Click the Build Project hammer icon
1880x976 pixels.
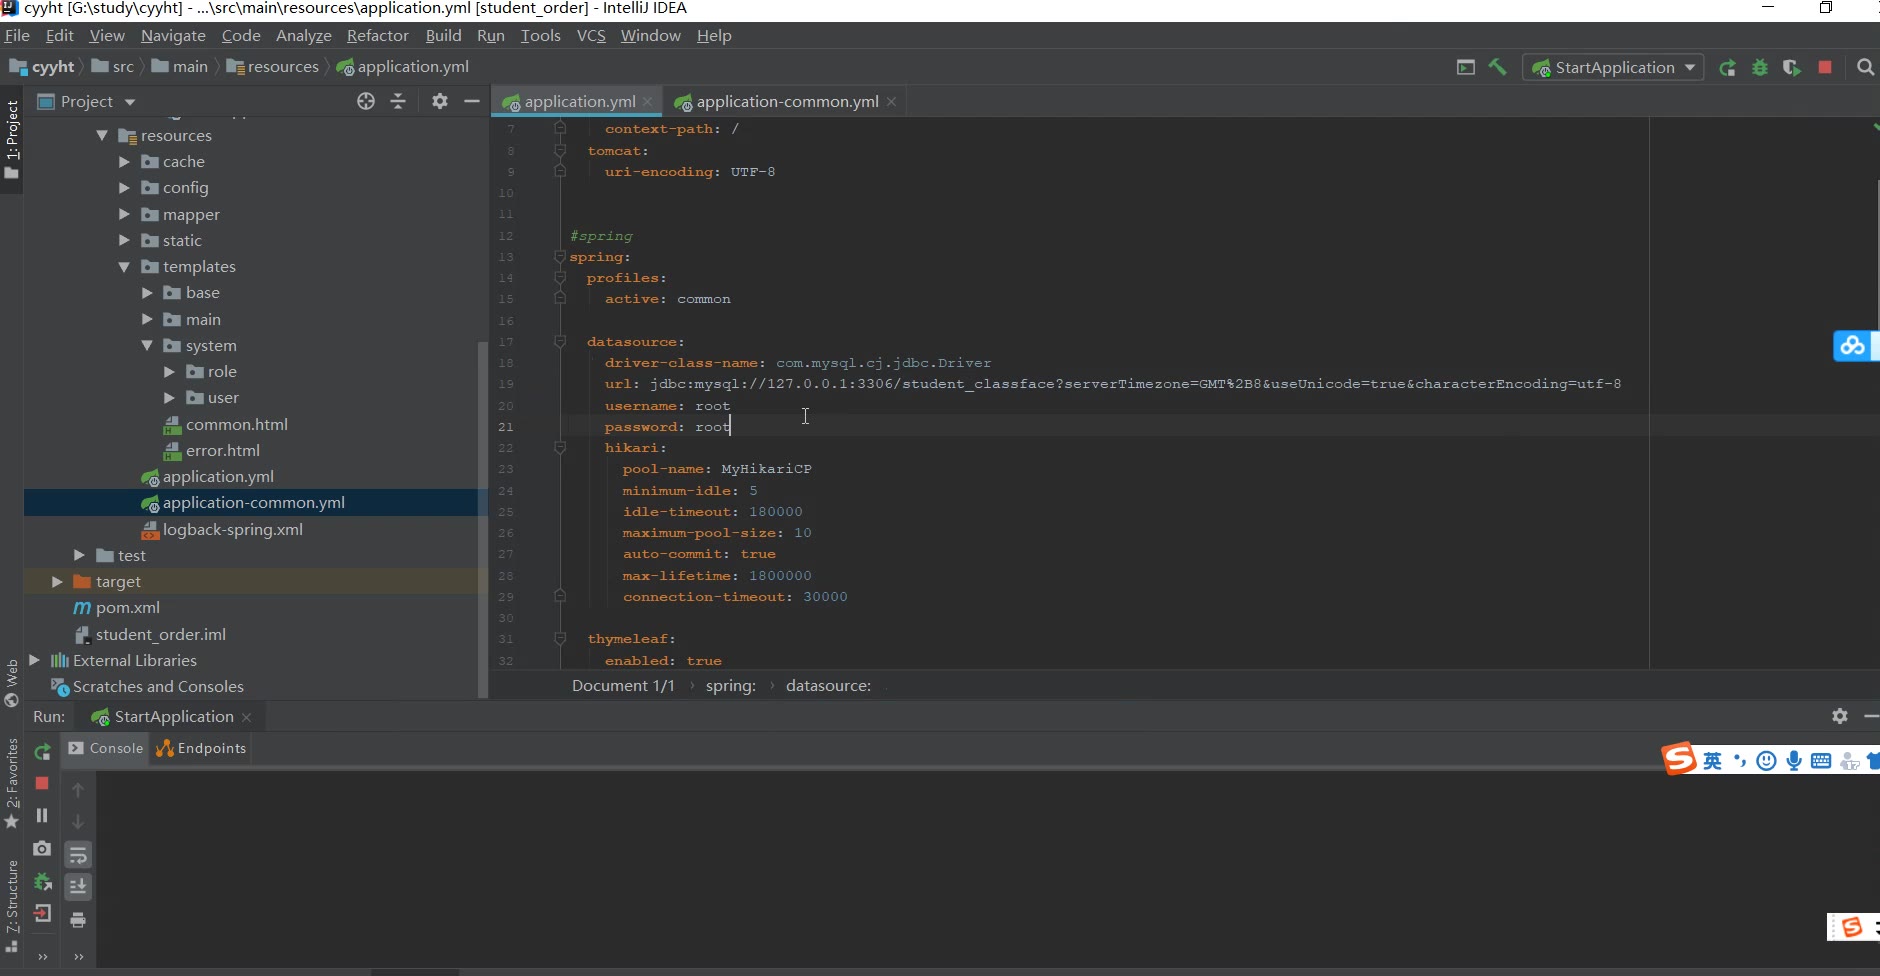pos(1497,67)
